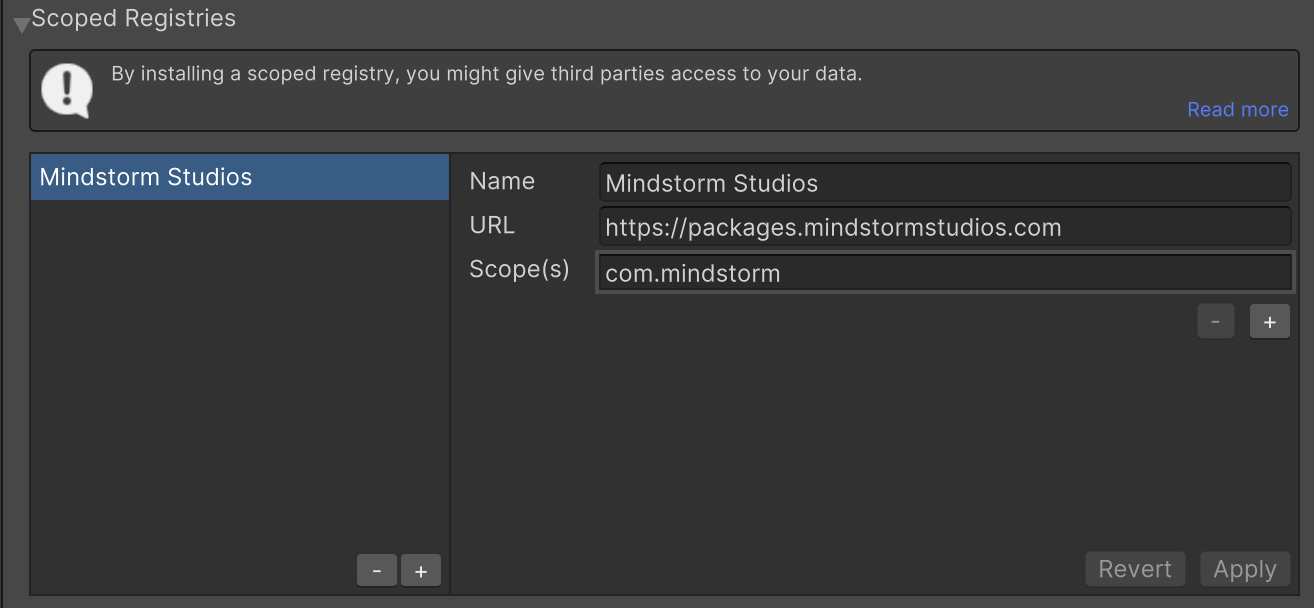This screenshot has width=1314, height=608.
Task: Click the Name label
Action: pyautogui.click(x=503, y=181)
